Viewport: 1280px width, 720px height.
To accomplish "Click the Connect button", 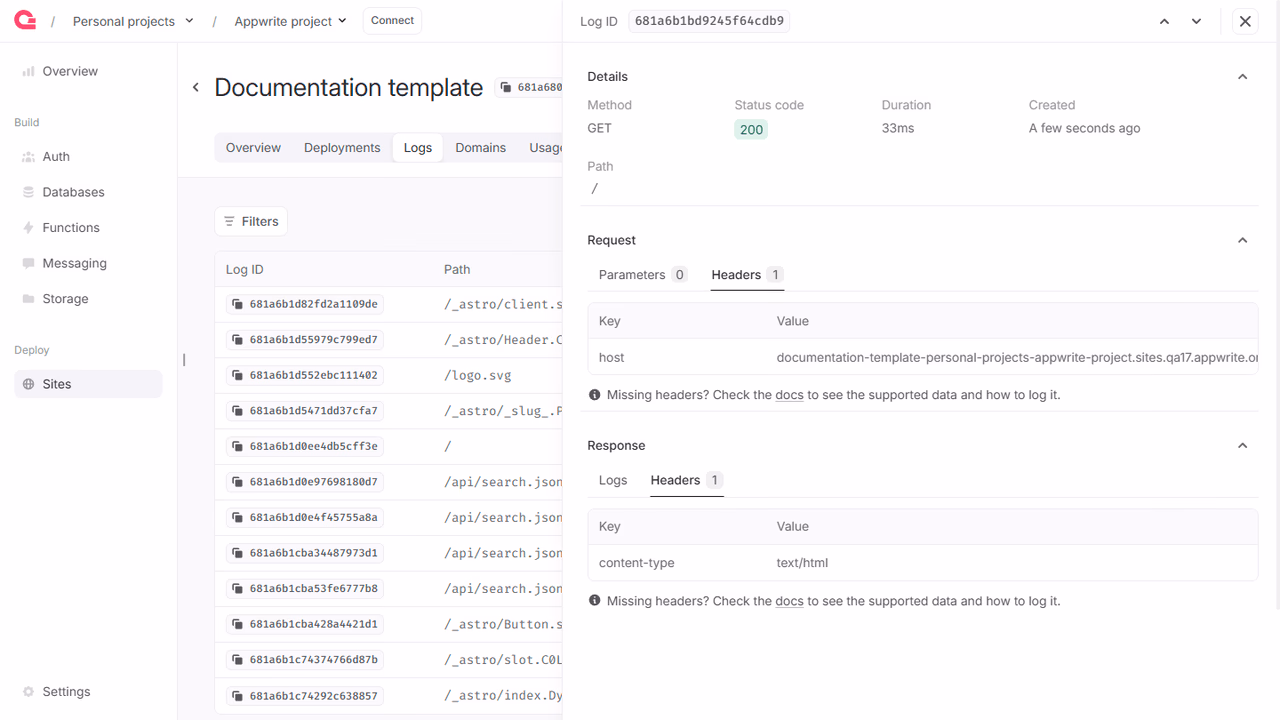I will coord(392,21).
